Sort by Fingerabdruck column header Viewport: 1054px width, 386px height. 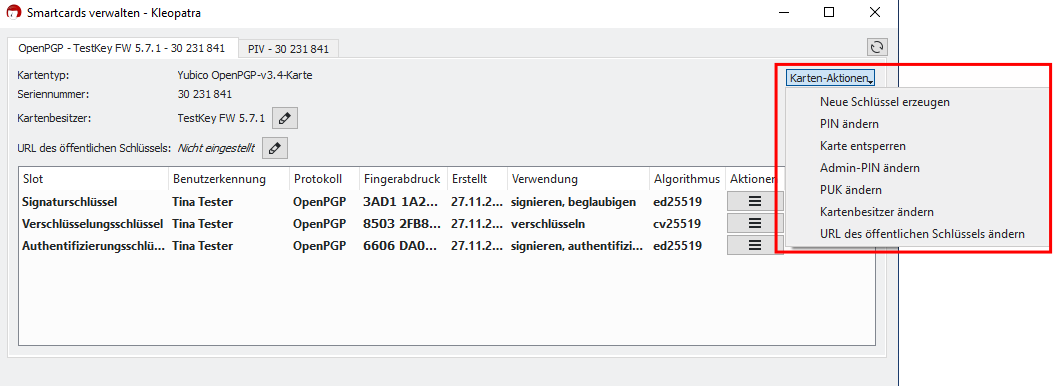click(x=403, y=180)
